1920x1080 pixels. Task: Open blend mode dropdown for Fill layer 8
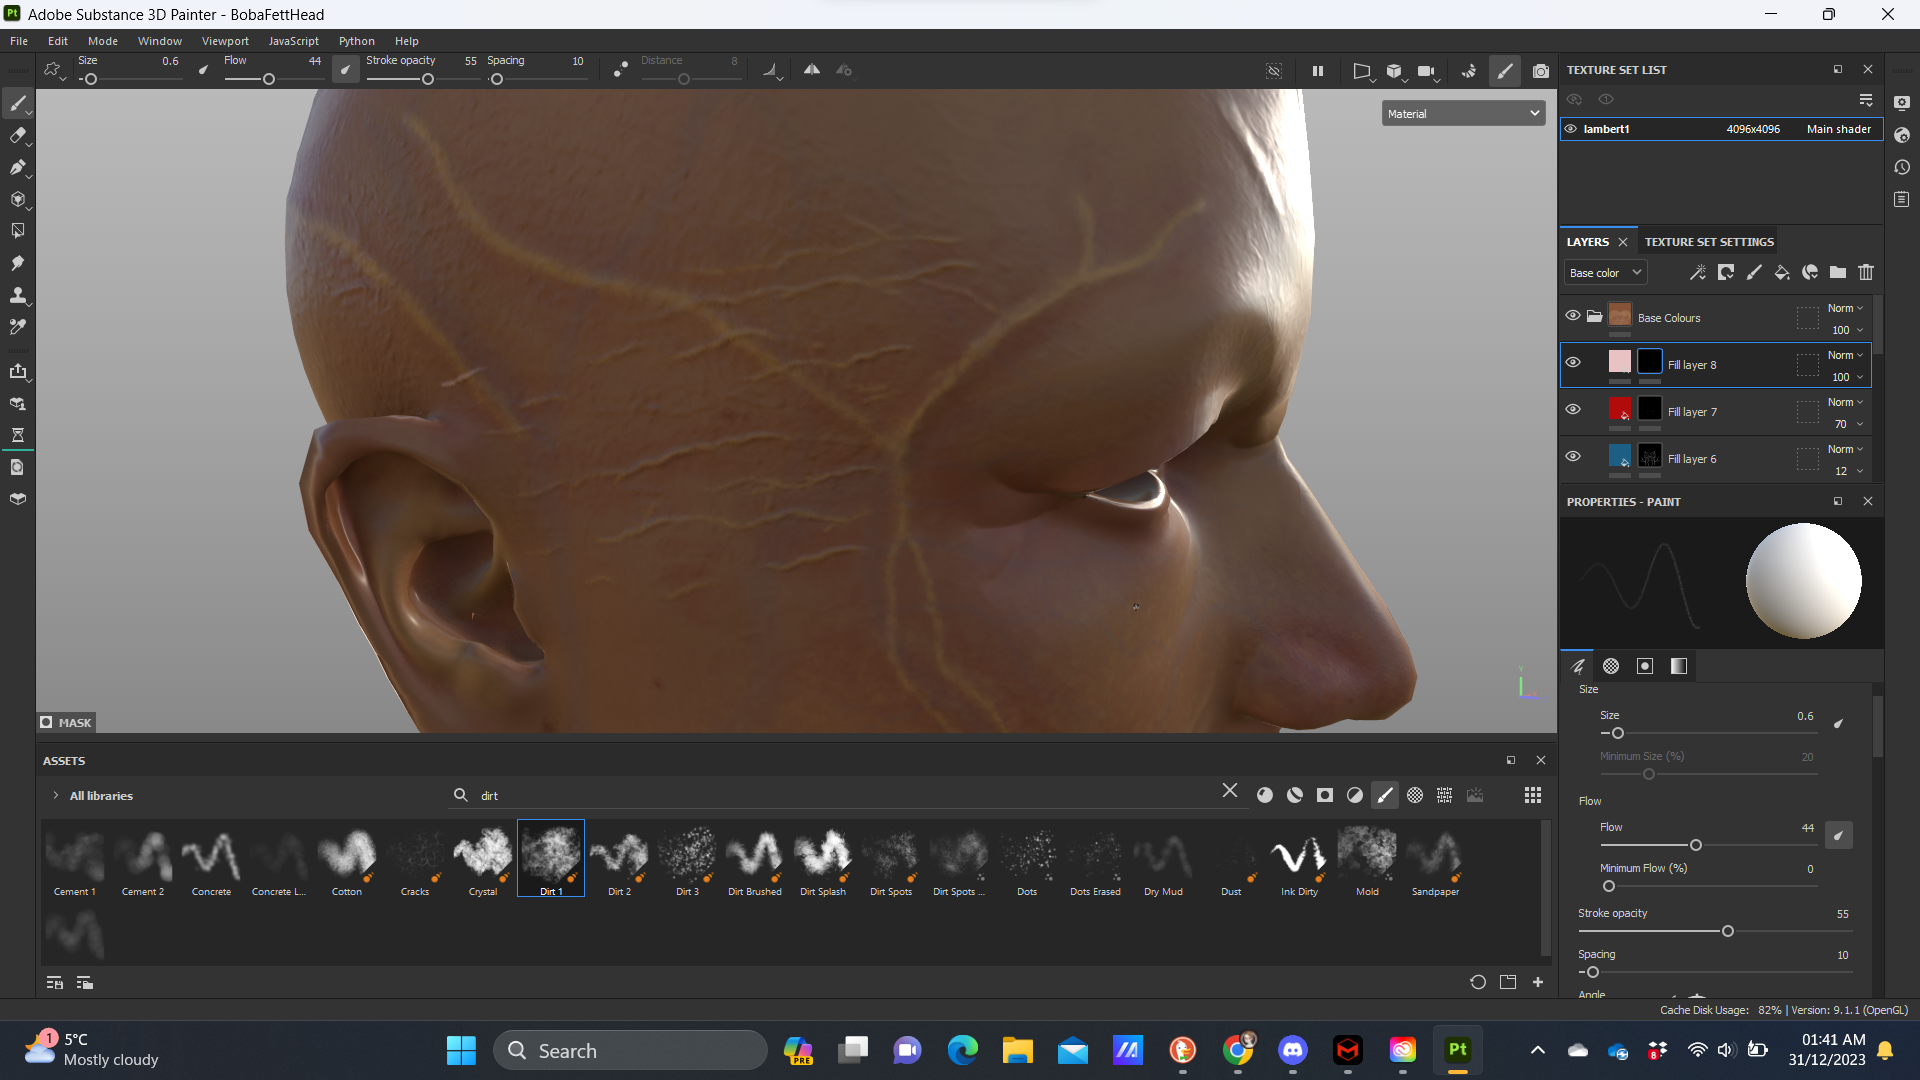click(x=1845, y=355)
